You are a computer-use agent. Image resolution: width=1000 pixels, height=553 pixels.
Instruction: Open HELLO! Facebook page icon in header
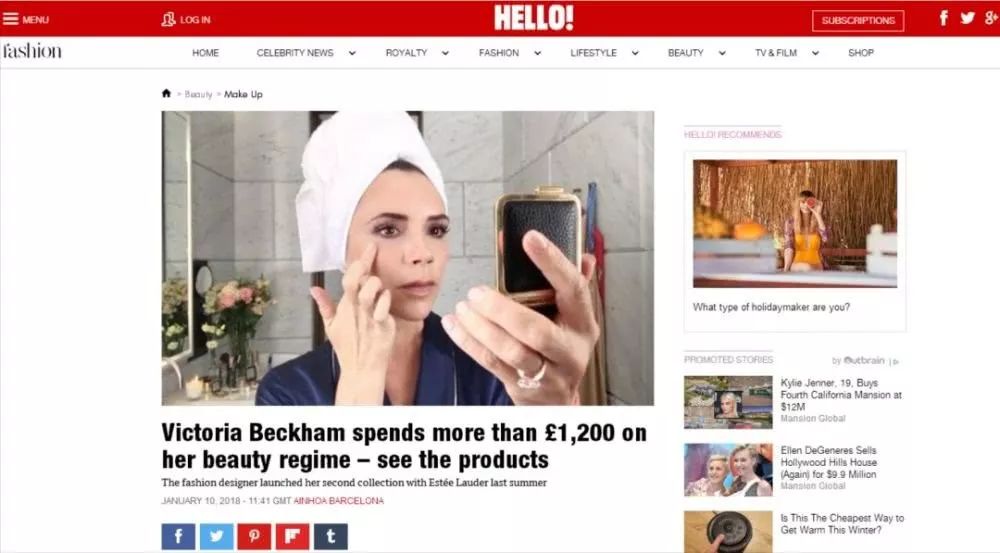tap(943, 18)
